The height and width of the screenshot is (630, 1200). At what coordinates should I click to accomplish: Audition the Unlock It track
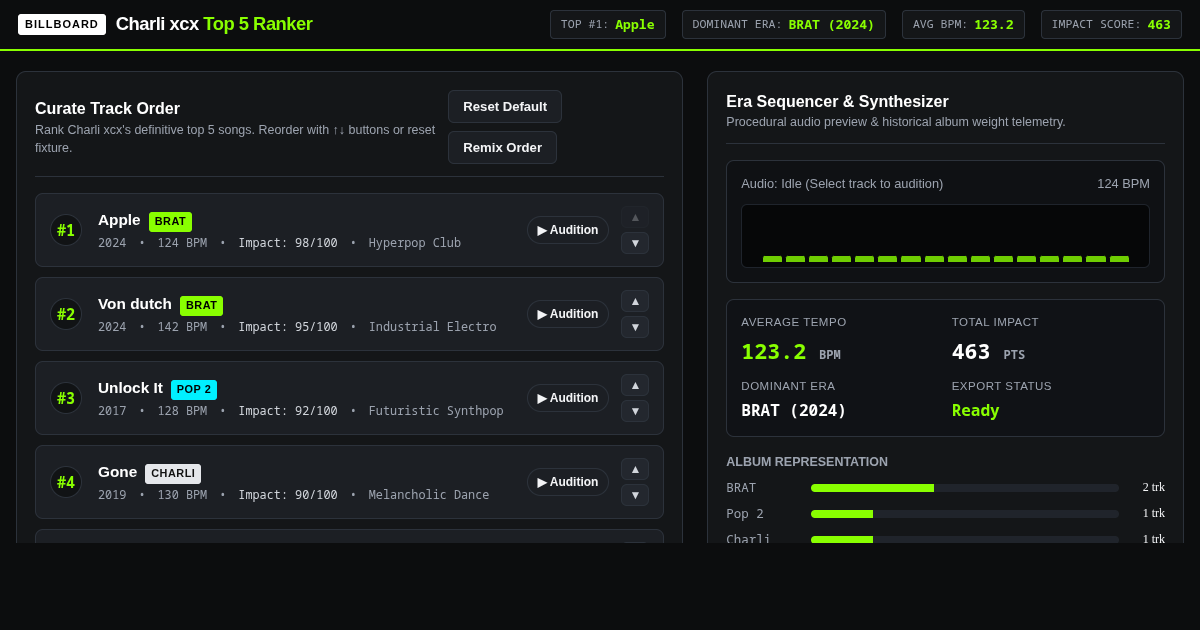568,398
